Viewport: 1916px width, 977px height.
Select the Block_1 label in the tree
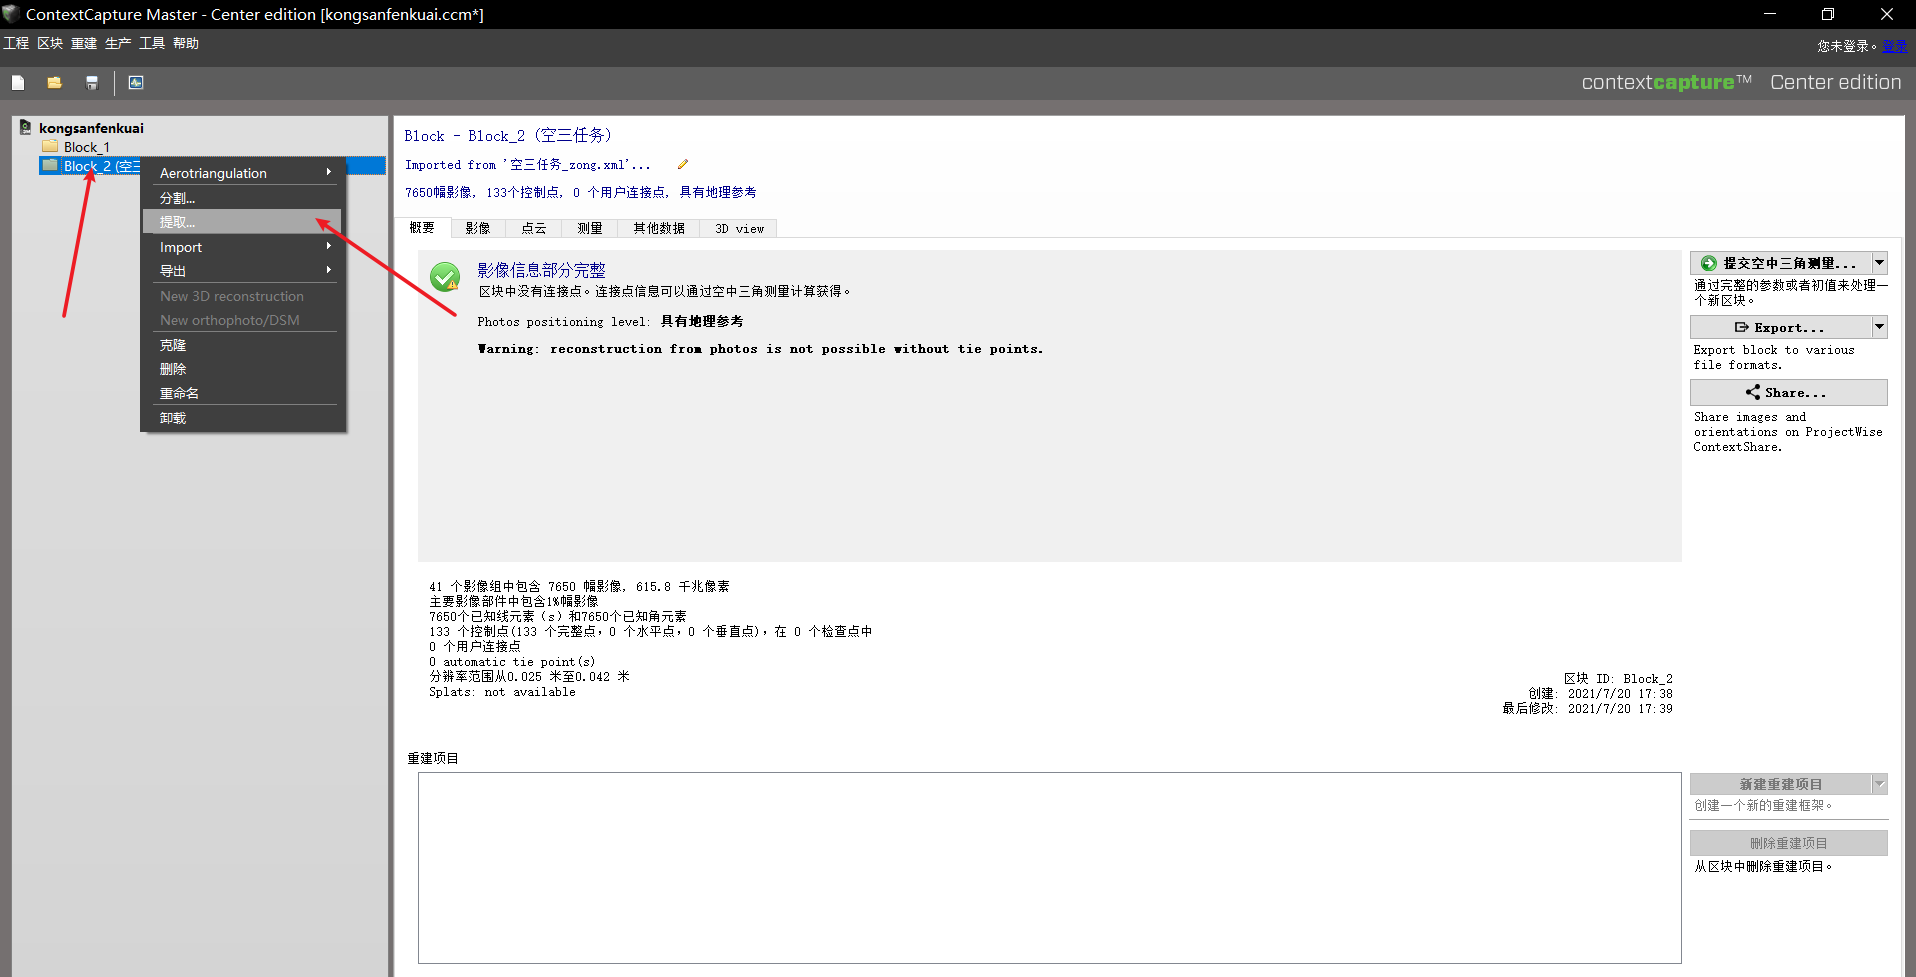[87, 147]
